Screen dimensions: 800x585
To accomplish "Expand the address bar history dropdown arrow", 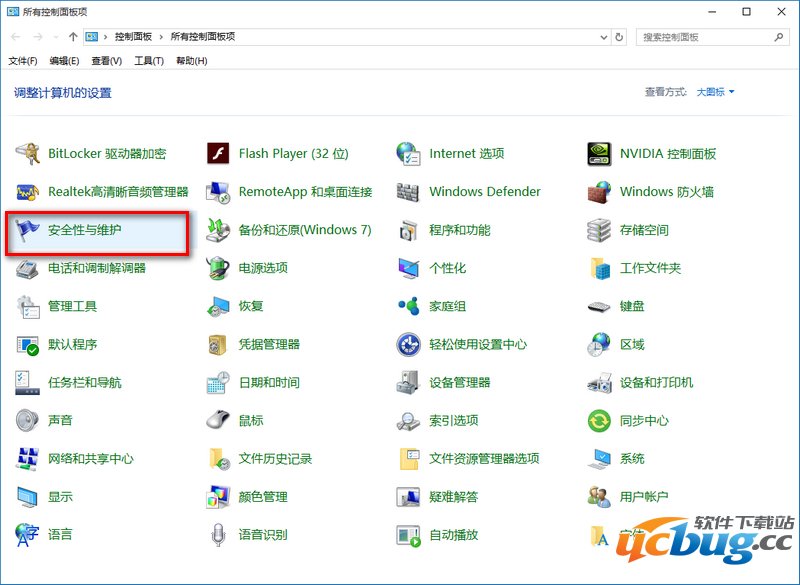I will click(x=603, y=37).
